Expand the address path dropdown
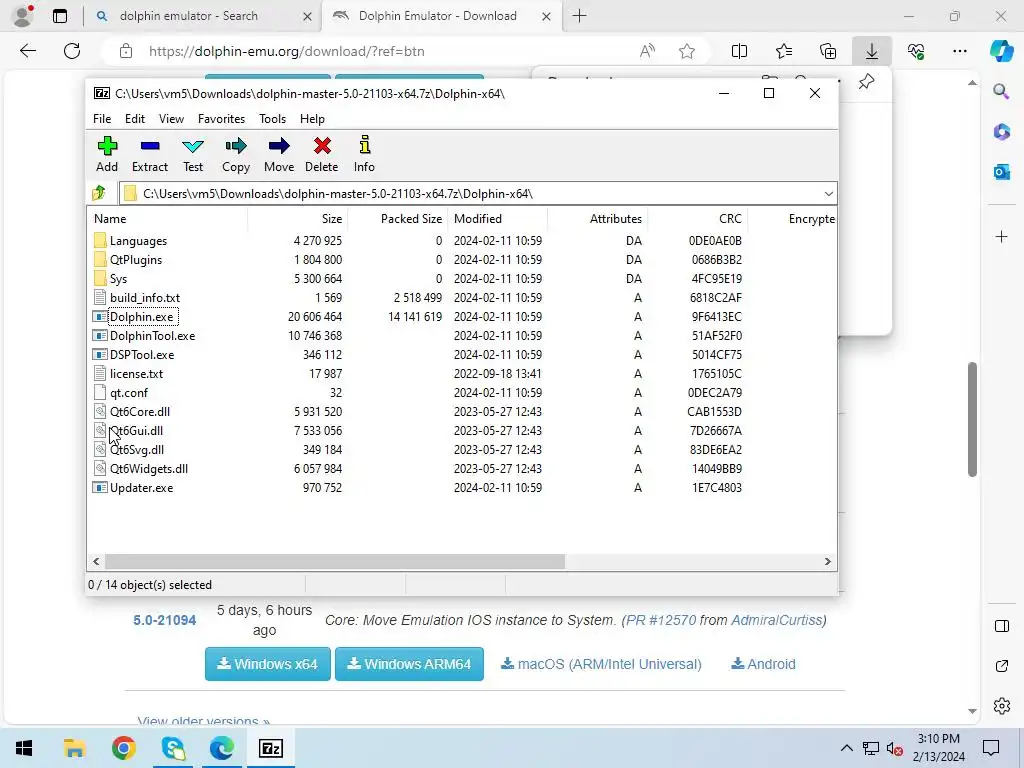This screenshot has height=768, width=1024. [828, 194]
